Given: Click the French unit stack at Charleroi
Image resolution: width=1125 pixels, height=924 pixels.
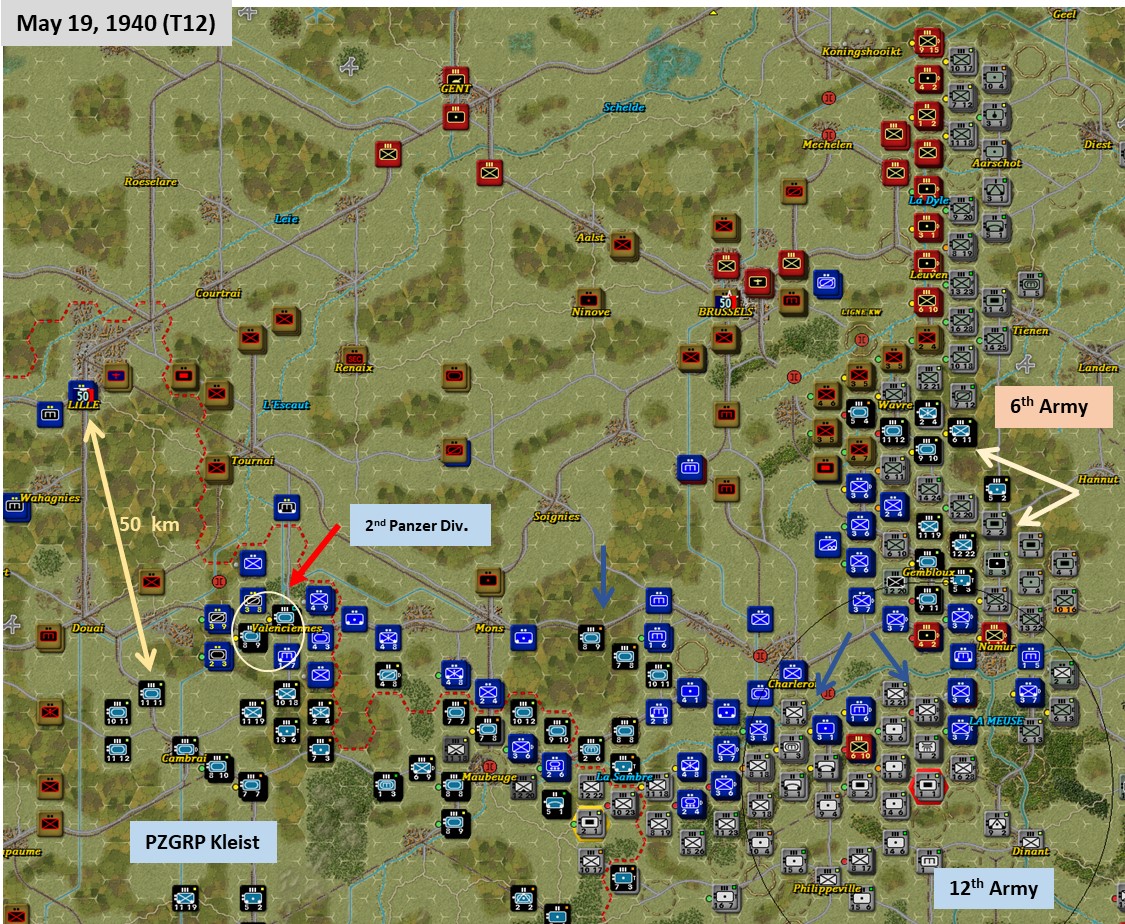Looking at the screenshot, I should [792, 672].
